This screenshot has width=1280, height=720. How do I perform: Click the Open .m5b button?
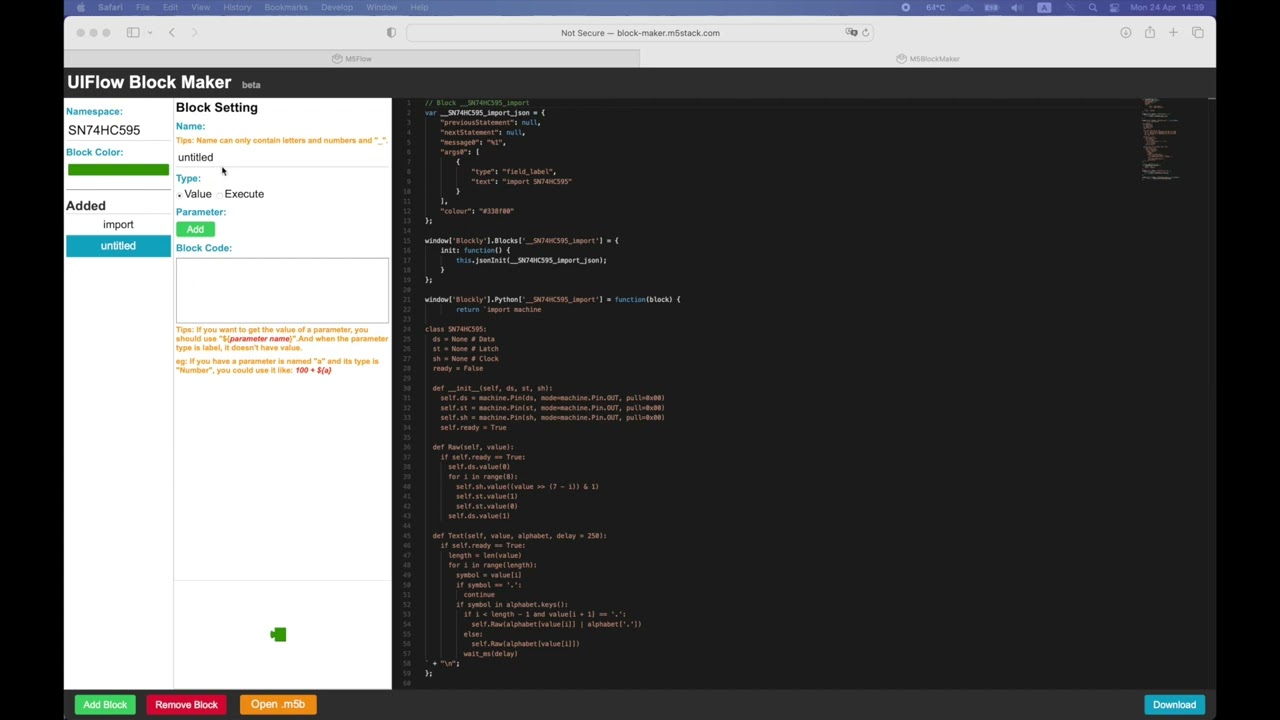click(278, 705)
